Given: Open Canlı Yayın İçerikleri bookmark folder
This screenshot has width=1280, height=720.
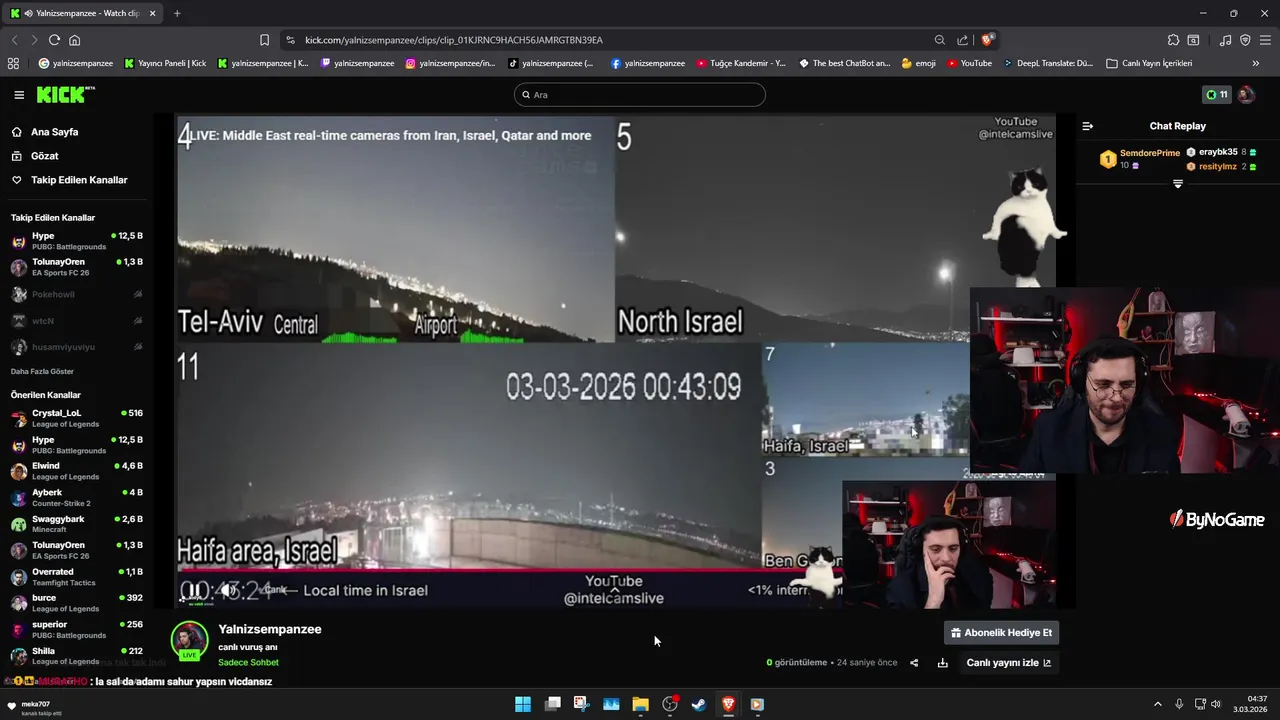Looking at the screenshot, I should coord(1149,63).
